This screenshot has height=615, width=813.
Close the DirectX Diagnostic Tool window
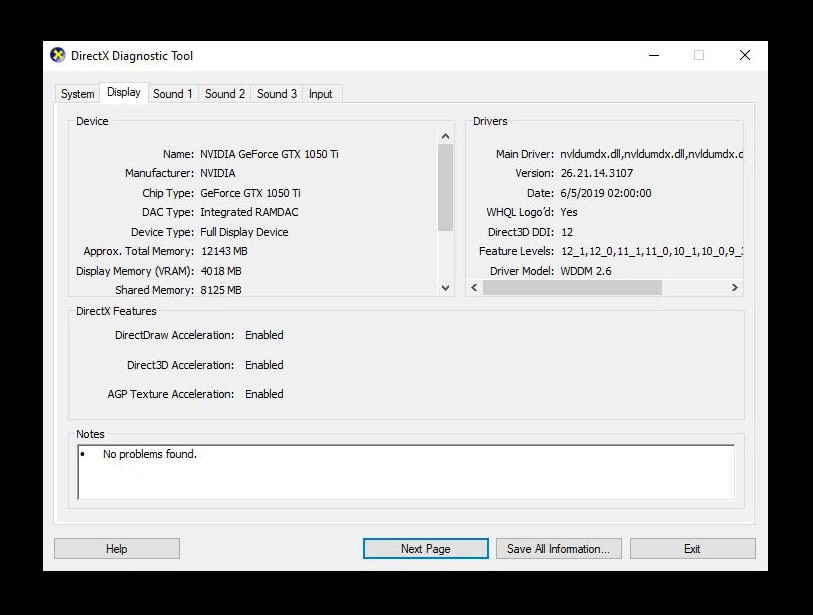745,55
